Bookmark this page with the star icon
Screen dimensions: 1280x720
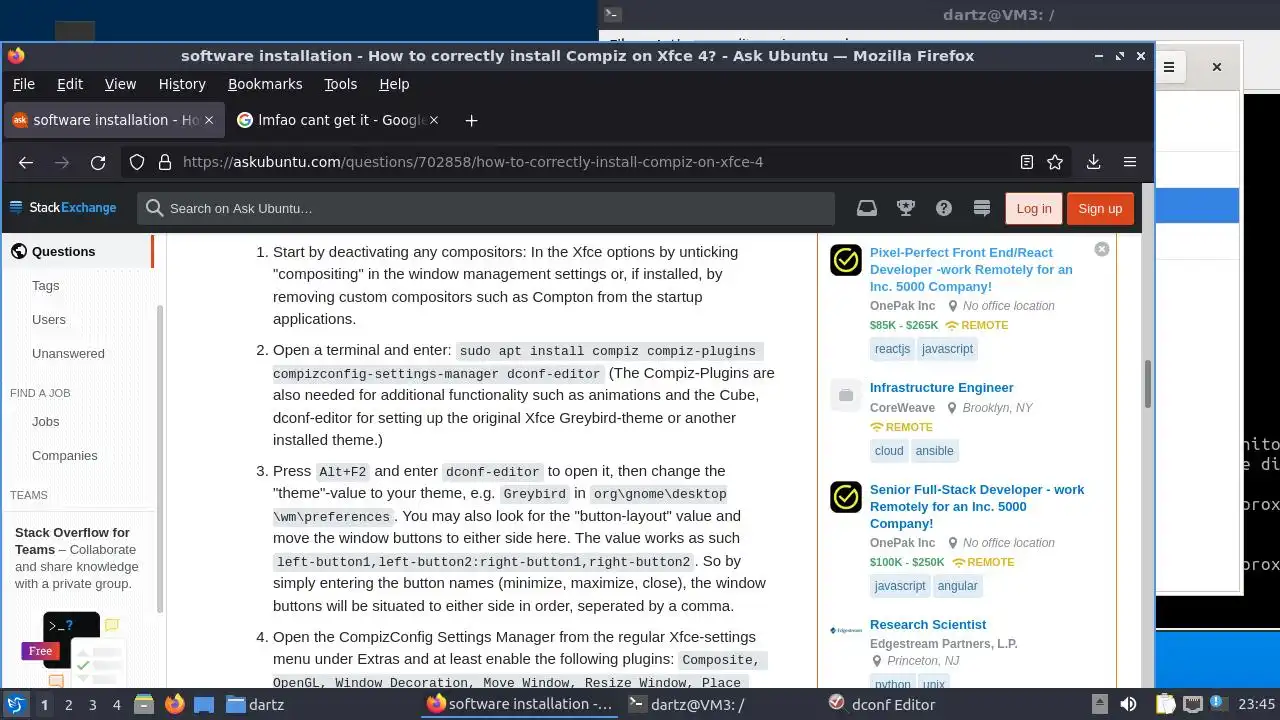pos(1055,162)
